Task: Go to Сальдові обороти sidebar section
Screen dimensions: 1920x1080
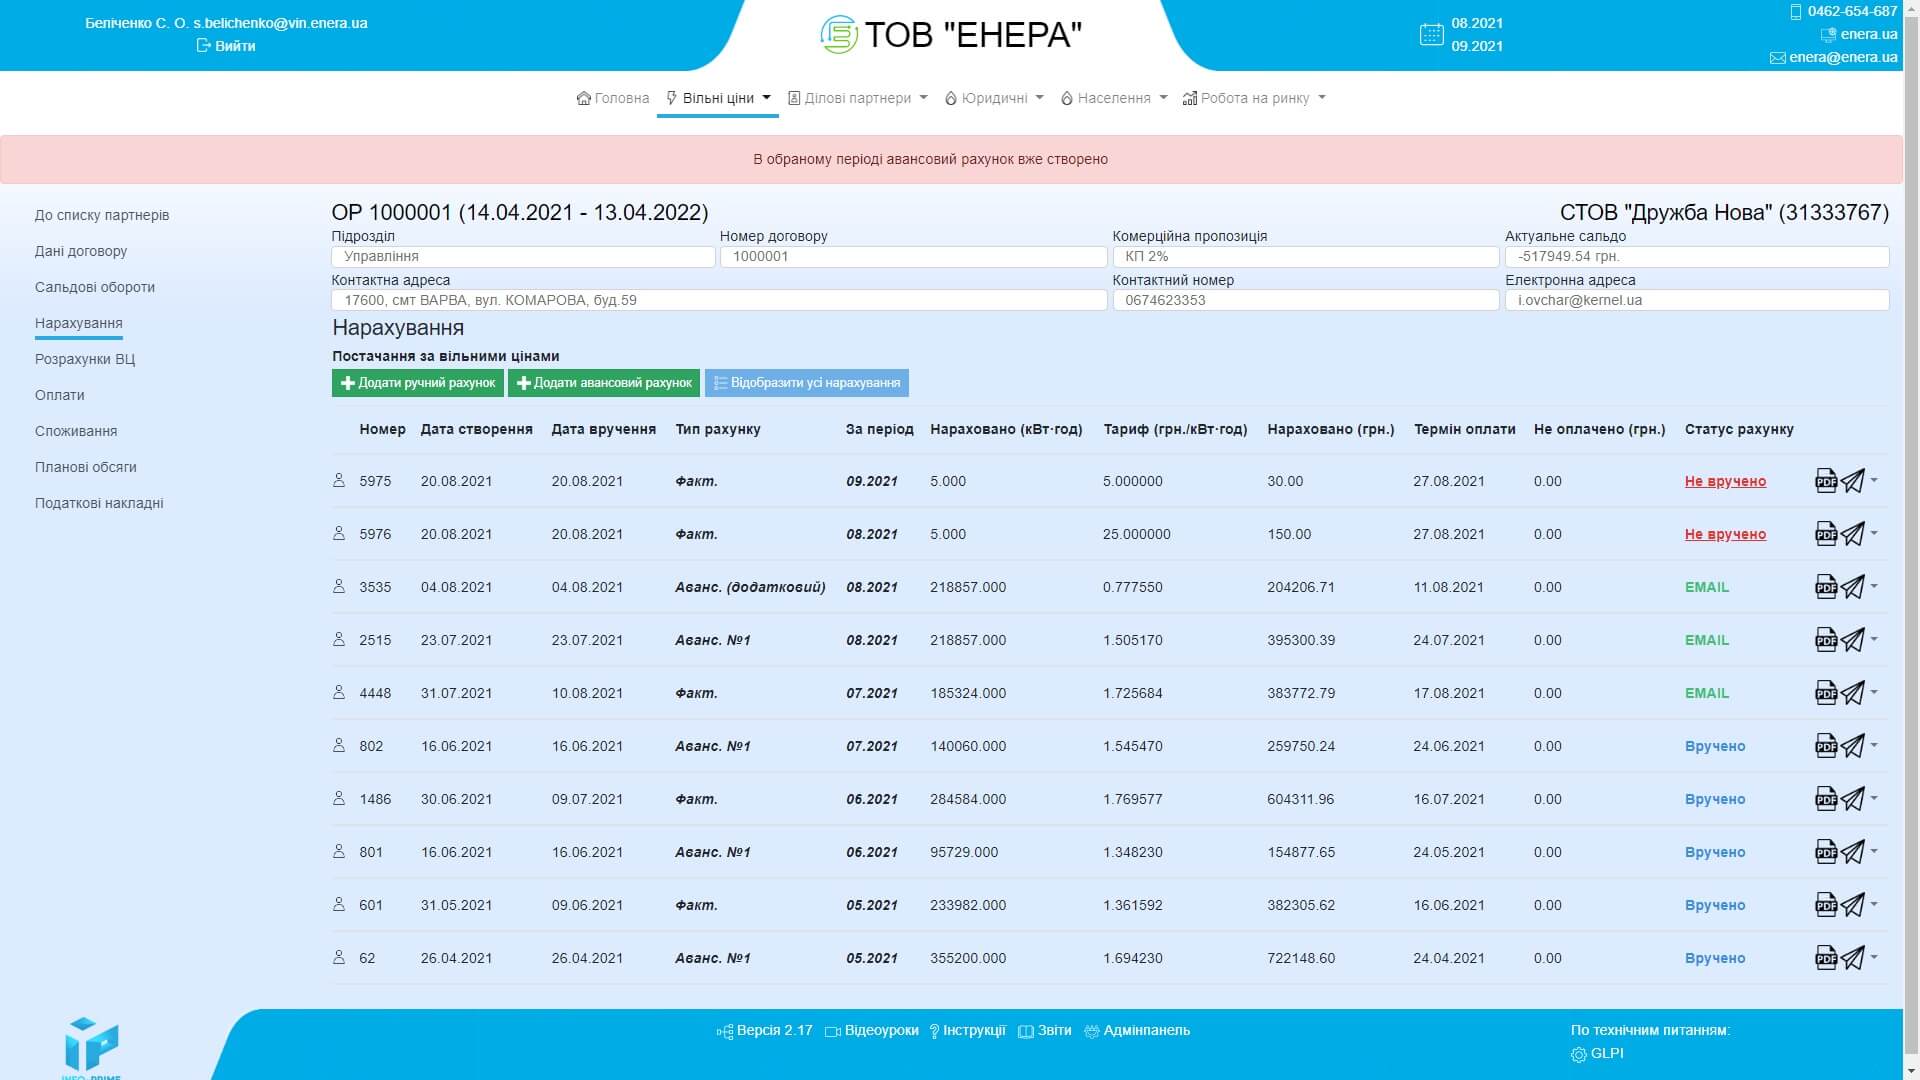Action: 95,287
